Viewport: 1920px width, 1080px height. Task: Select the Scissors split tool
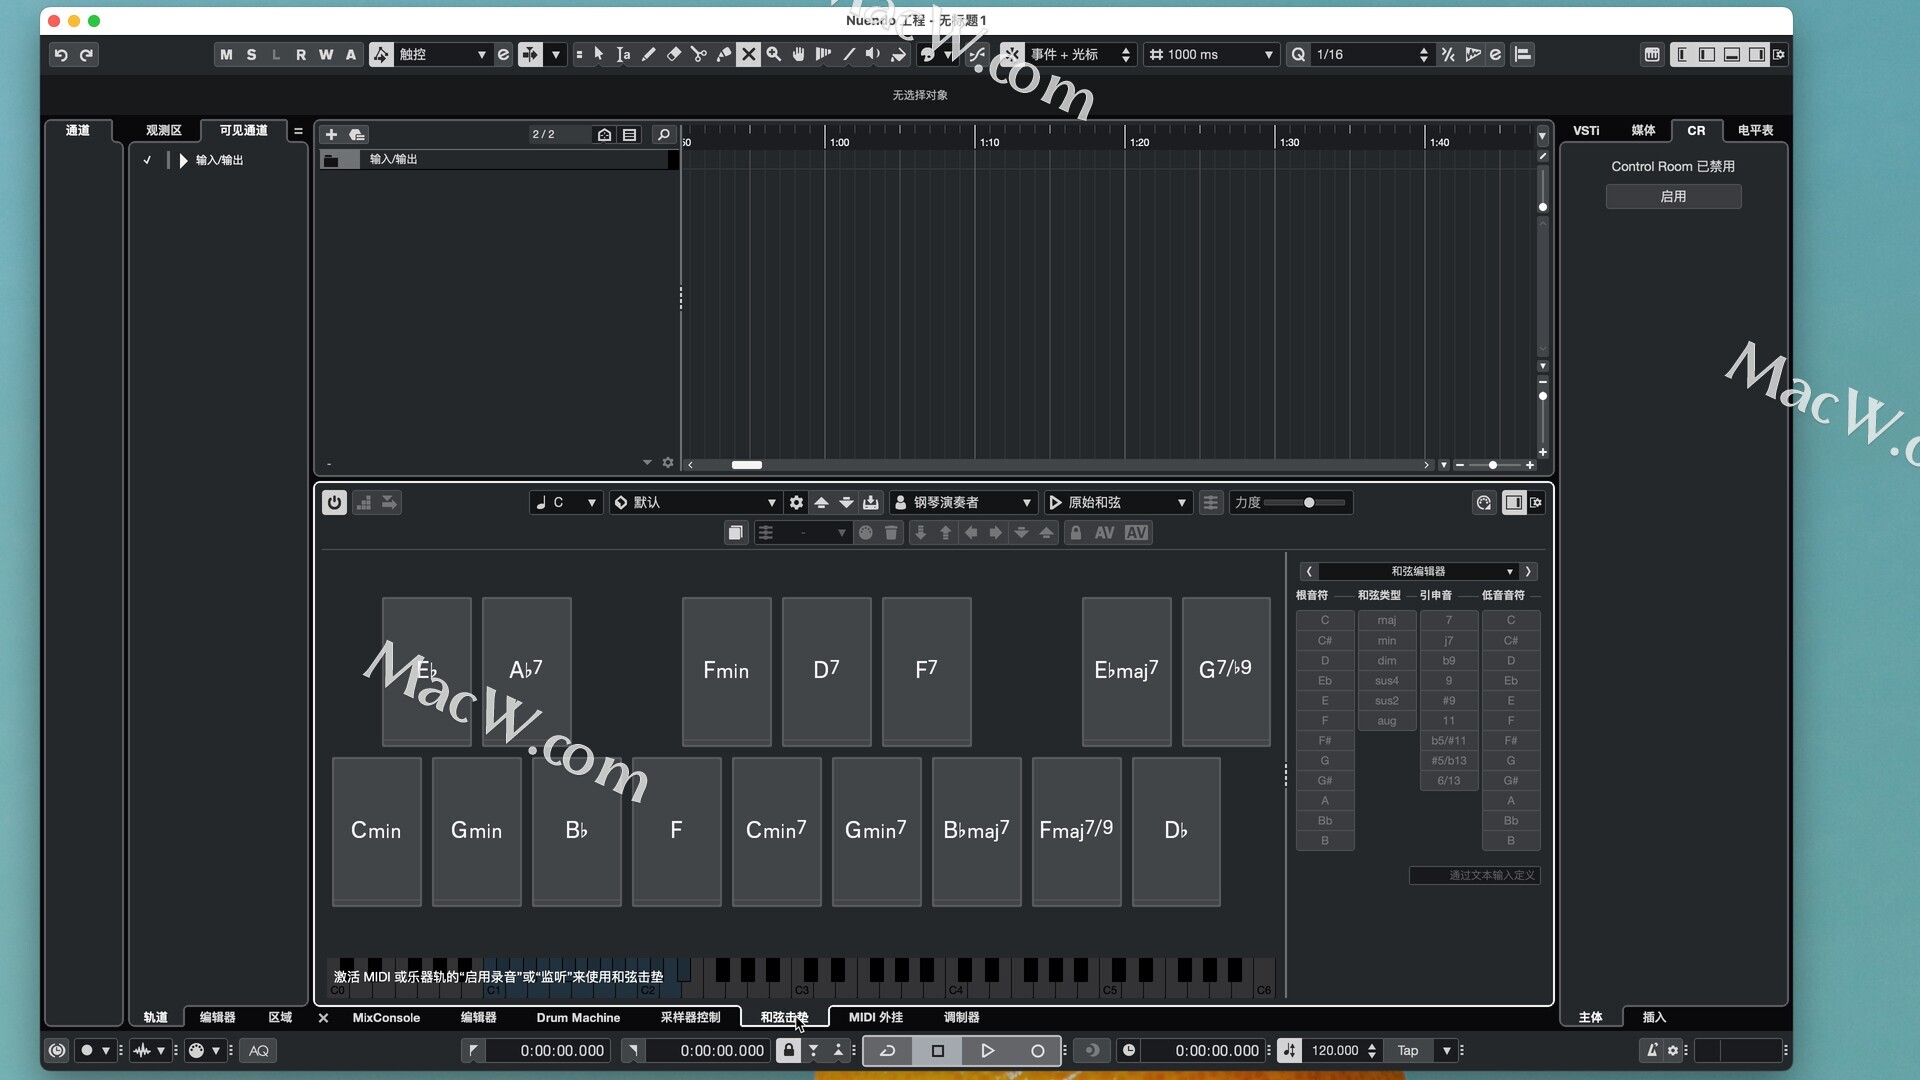click(x=698, y=55)
